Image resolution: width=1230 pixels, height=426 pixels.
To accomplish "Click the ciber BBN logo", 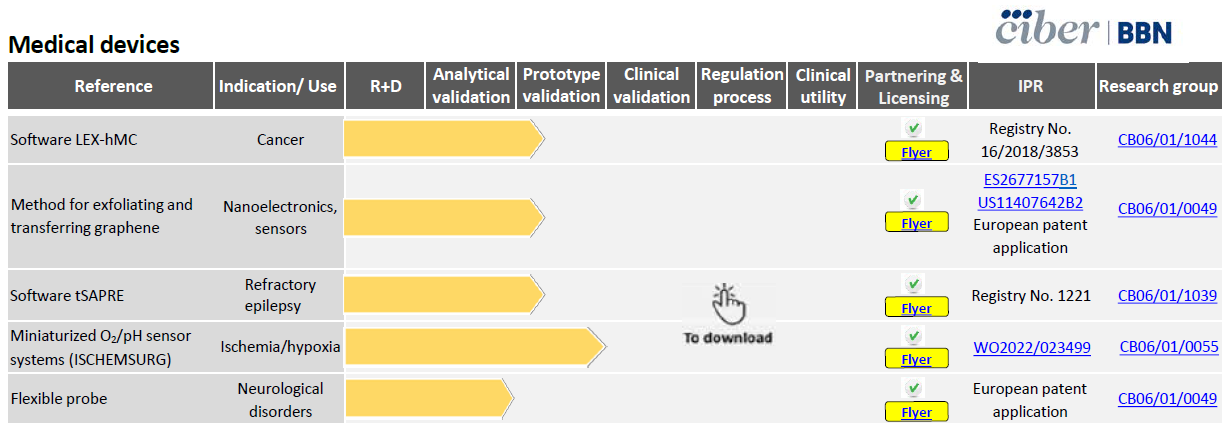I will pos(1084,29).
